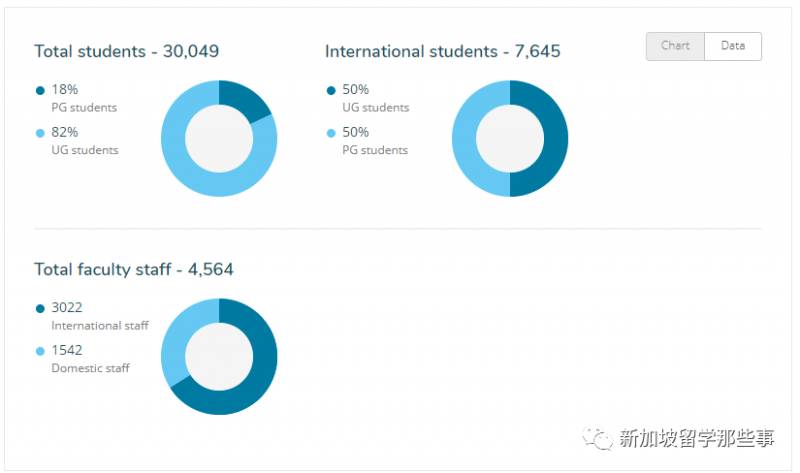This screenshot has height=473, width=800.
Task: Click the Total students - 30,049 heading
Action: click(x=127, y=51)
